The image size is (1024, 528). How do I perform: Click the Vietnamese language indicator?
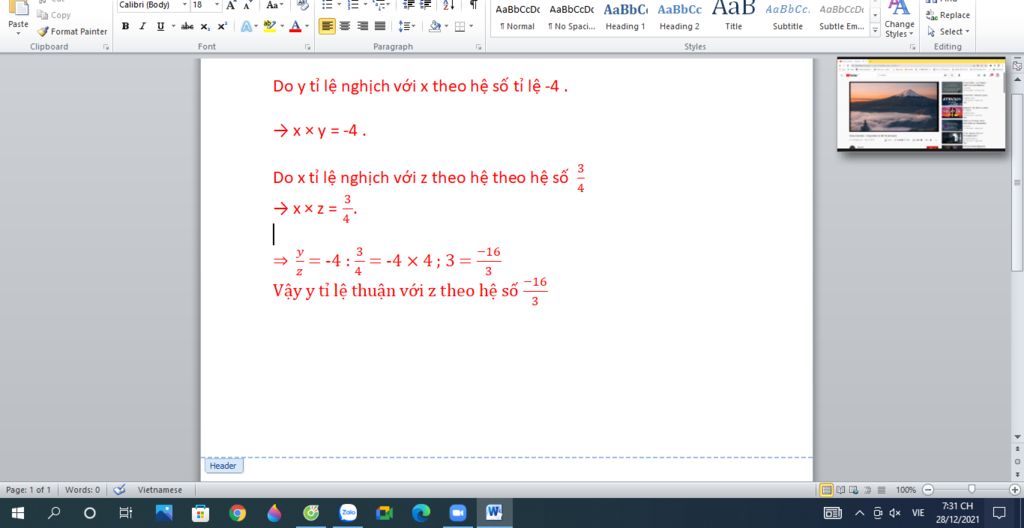point(160,489)
